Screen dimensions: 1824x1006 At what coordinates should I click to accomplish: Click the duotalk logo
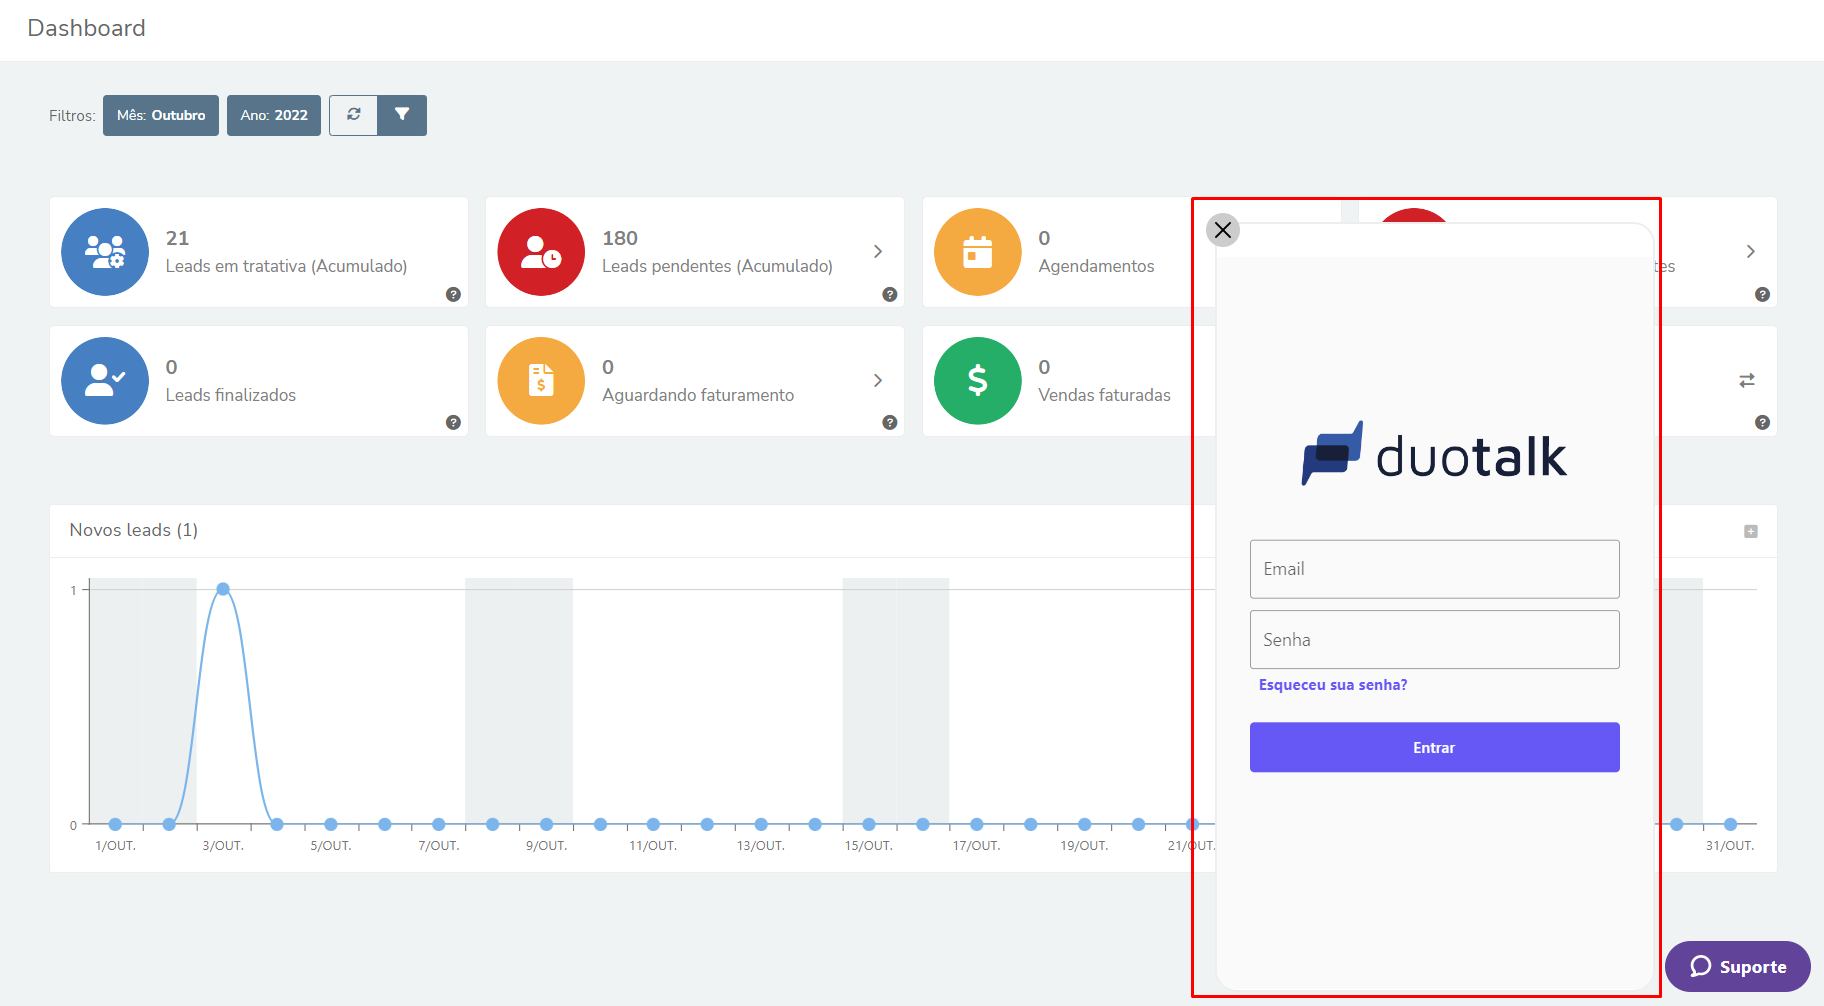coord(1434,455)
